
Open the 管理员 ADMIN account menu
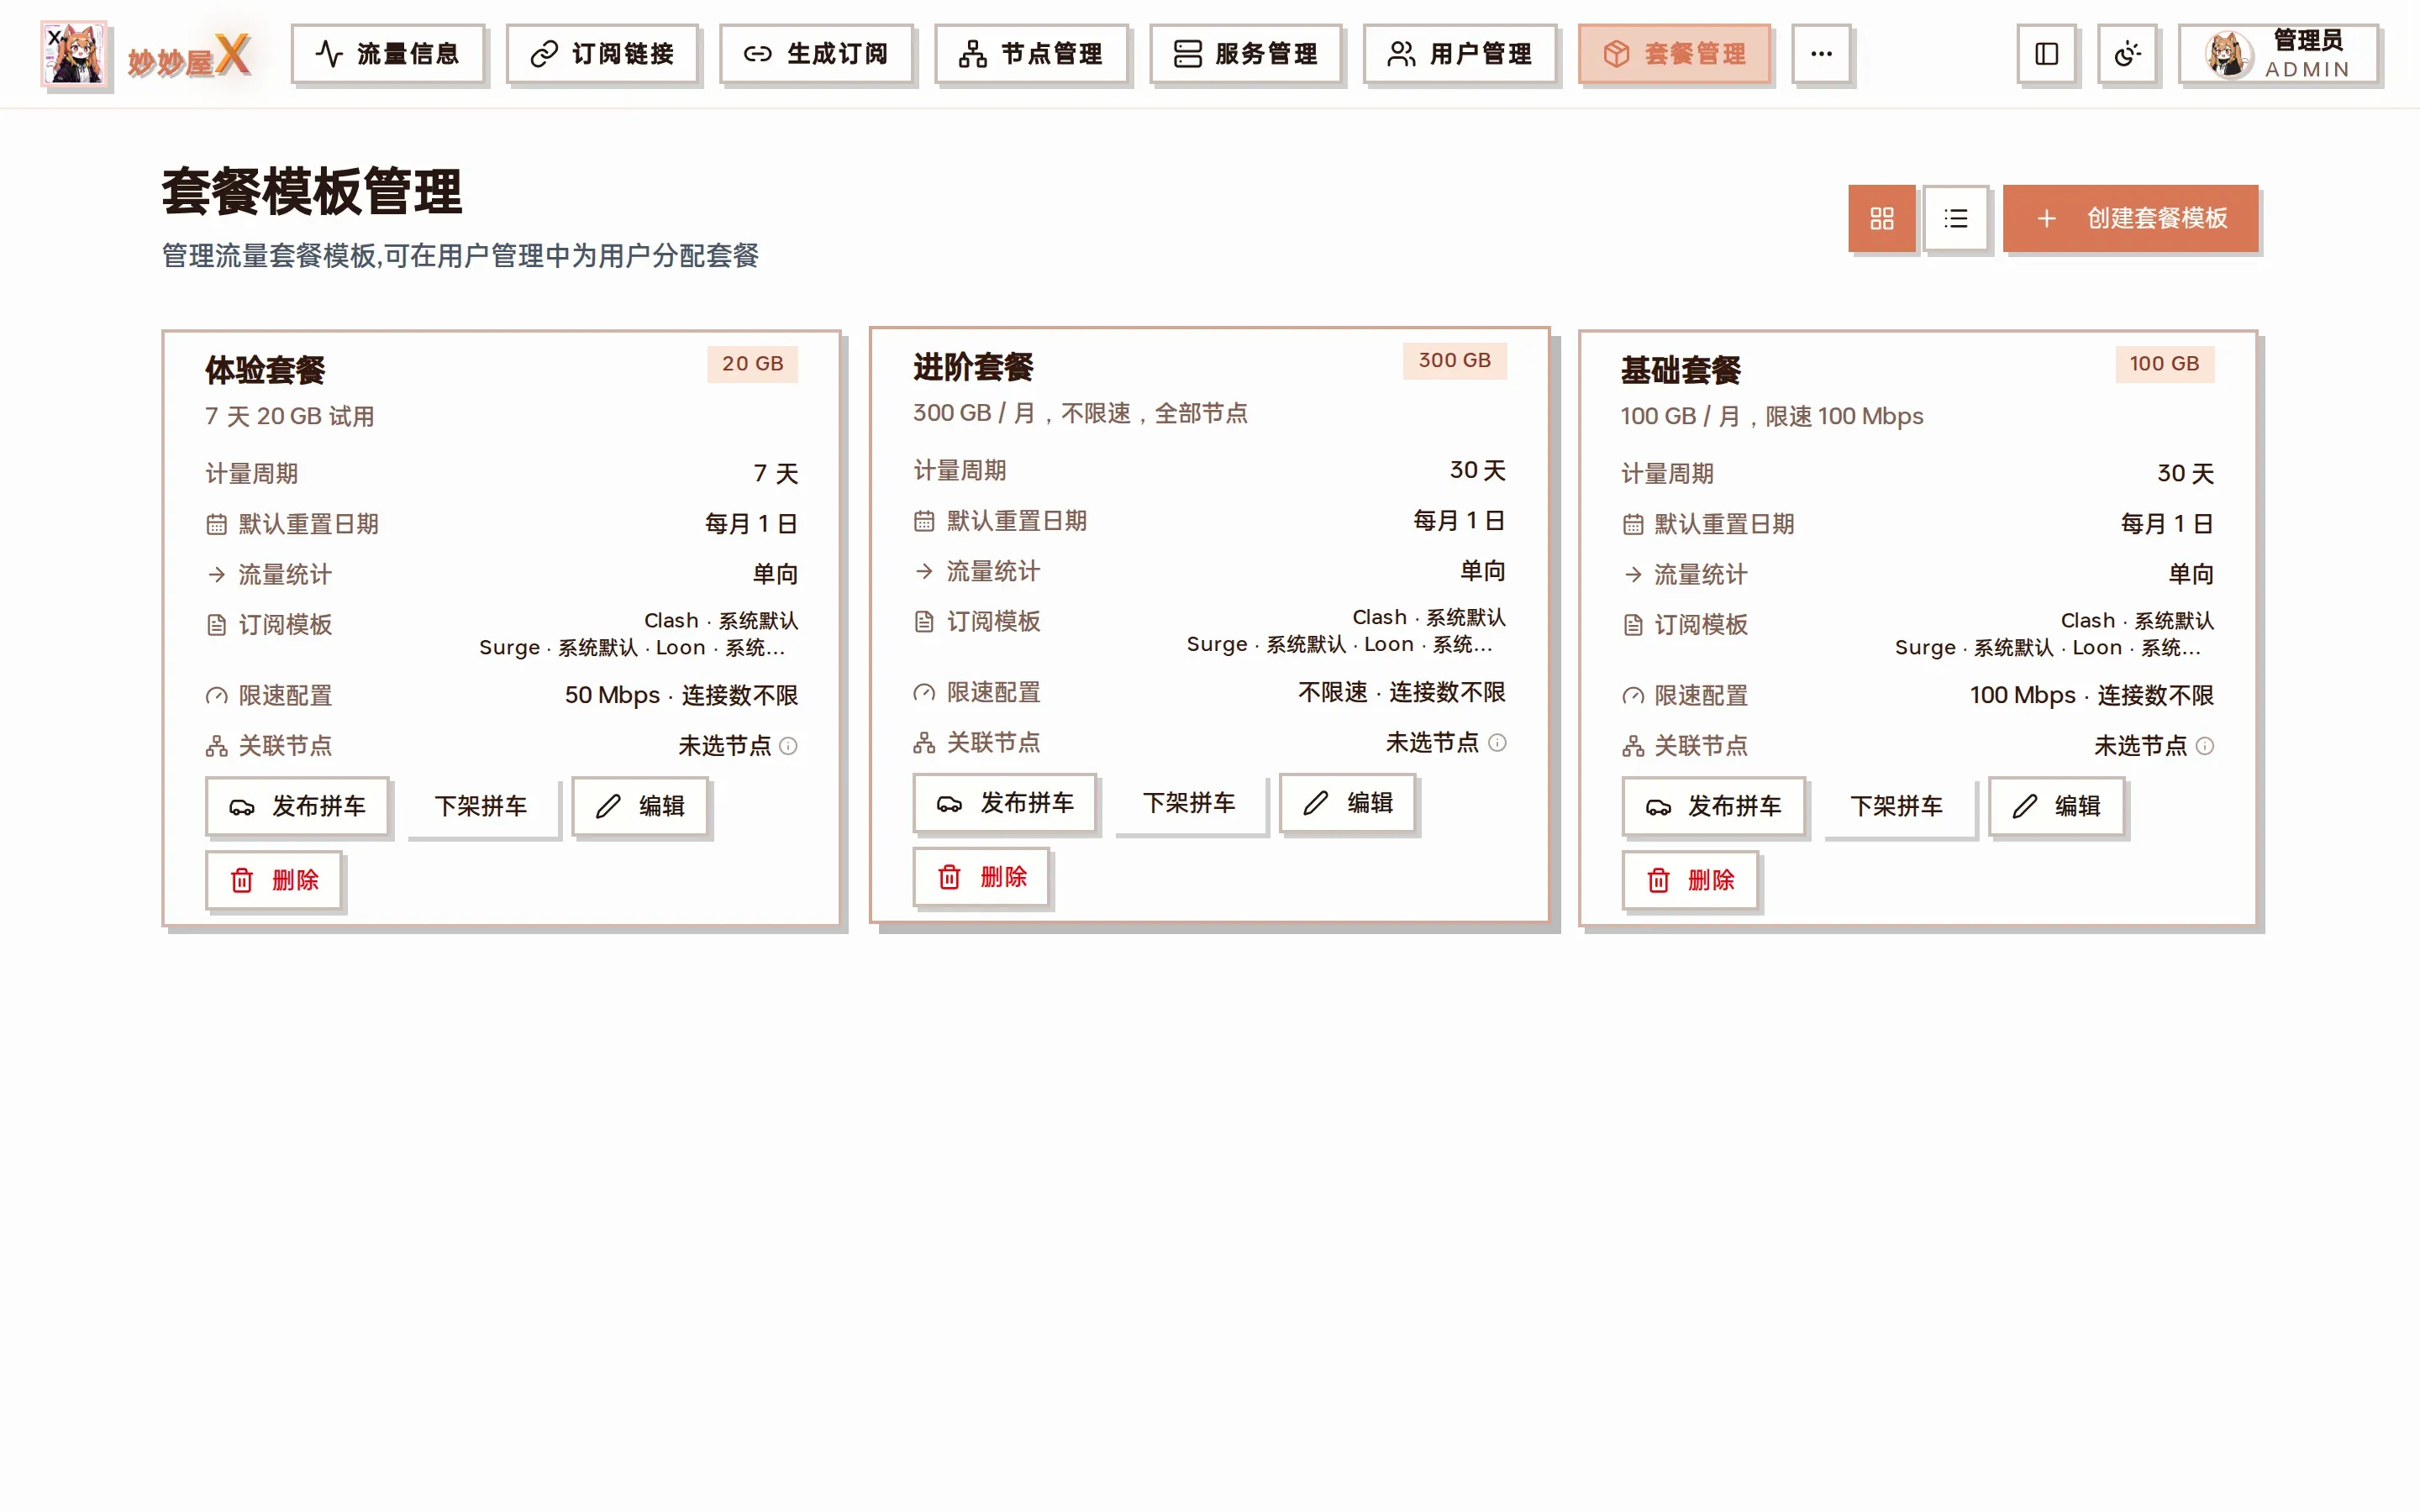point(2278,54)
